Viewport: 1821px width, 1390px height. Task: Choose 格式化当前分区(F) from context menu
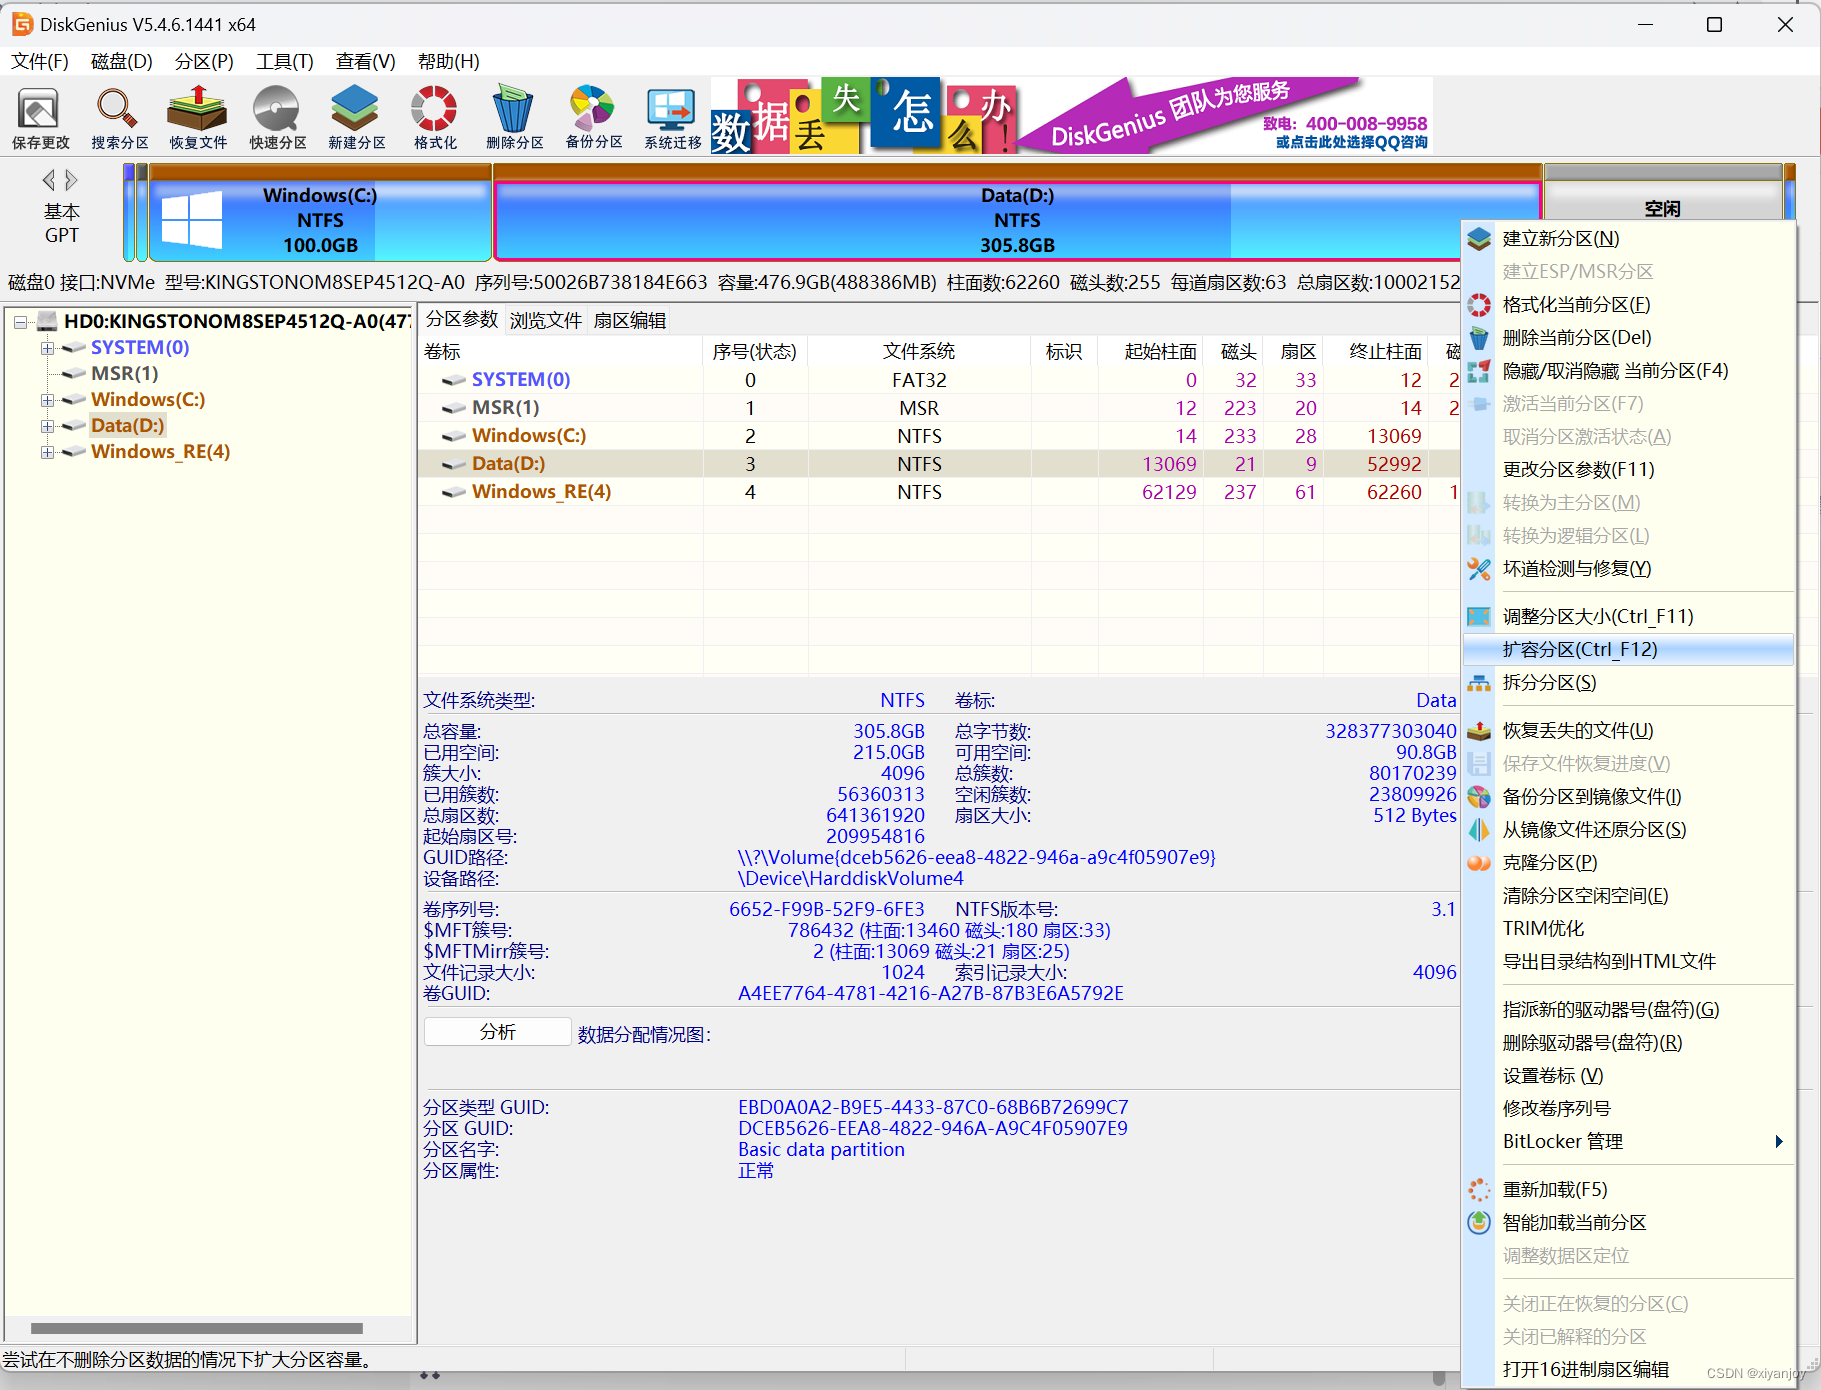coord(1628,304)
